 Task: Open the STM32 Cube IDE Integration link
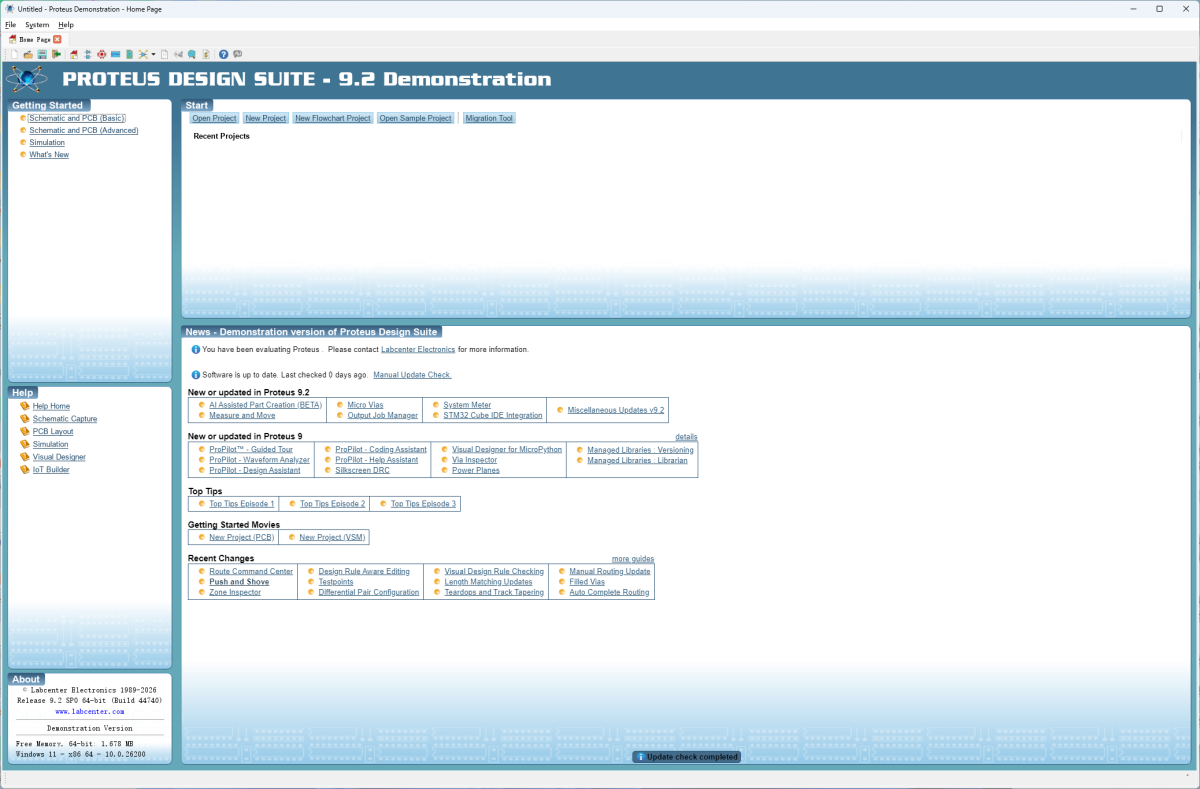coord(493,415)
